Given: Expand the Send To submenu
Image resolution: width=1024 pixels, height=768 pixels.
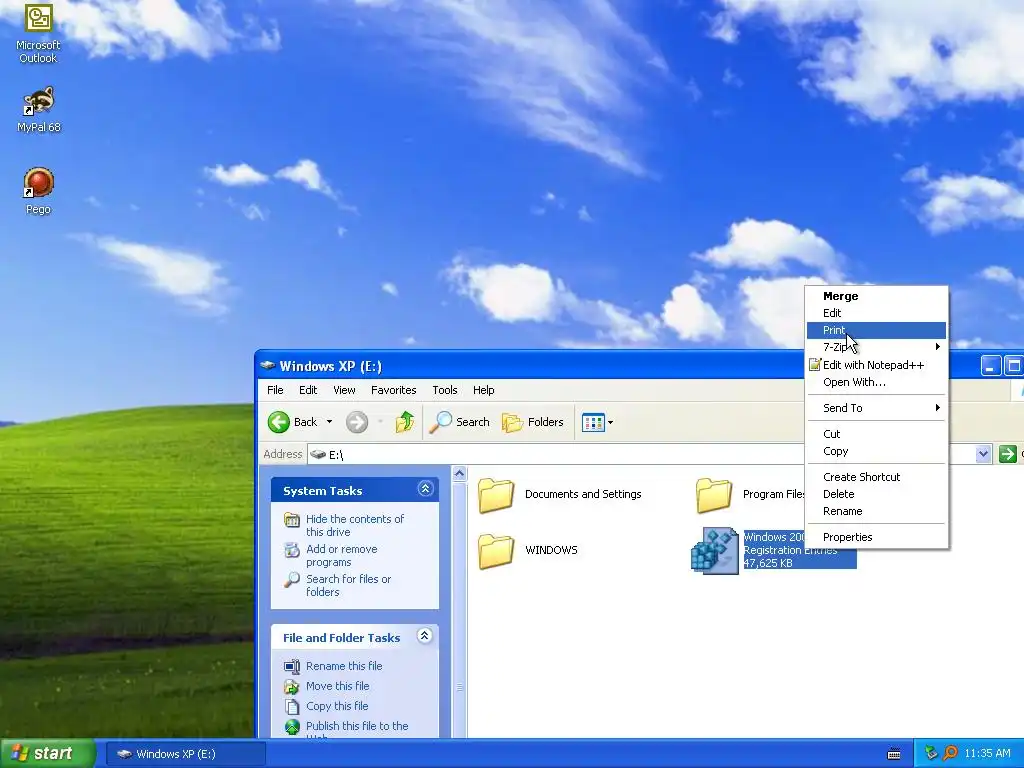Looking at the screenshot, I should [876, 408].
